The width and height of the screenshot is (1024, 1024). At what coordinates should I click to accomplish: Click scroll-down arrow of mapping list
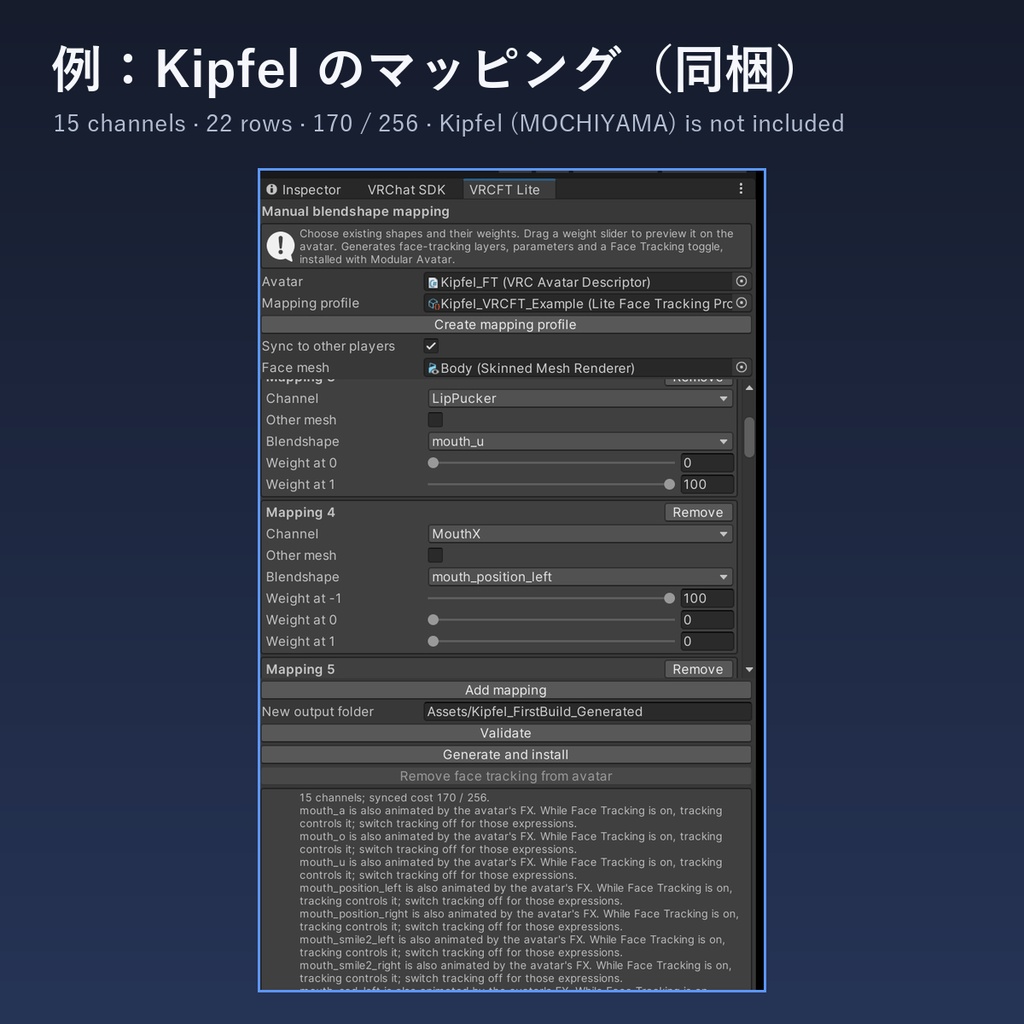click(749, 669)
